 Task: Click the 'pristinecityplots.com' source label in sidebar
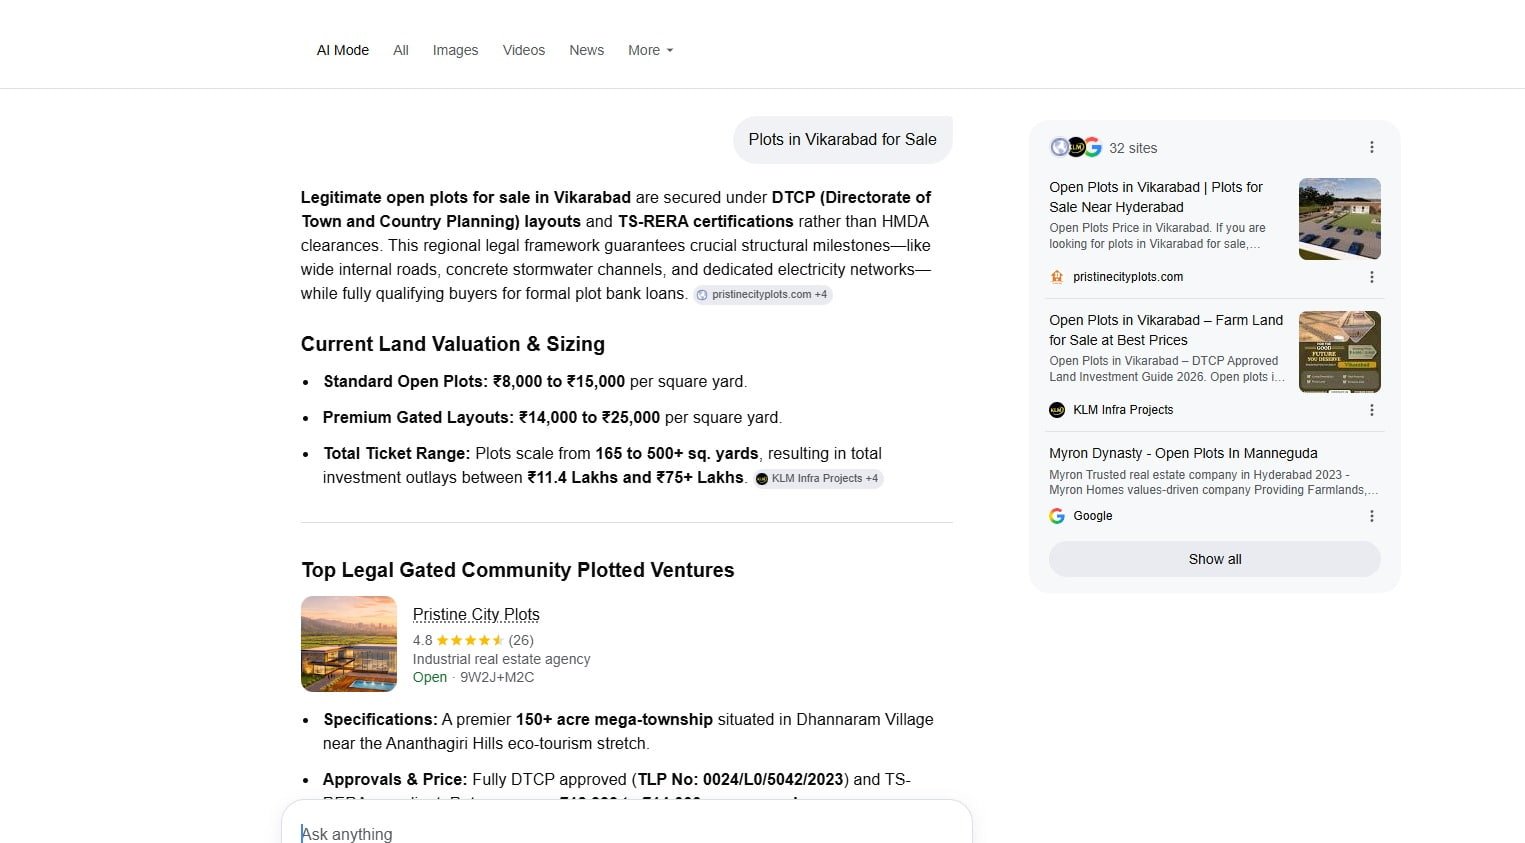coord(1128,277)
